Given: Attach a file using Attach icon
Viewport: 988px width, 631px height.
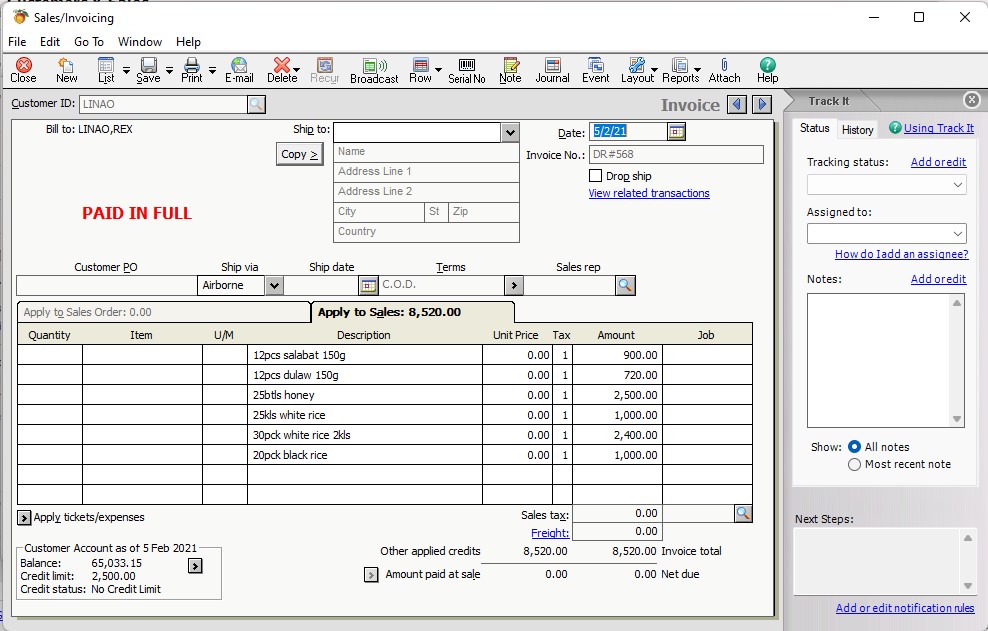Looking at the screenshot, I should [x=725, y=70].
